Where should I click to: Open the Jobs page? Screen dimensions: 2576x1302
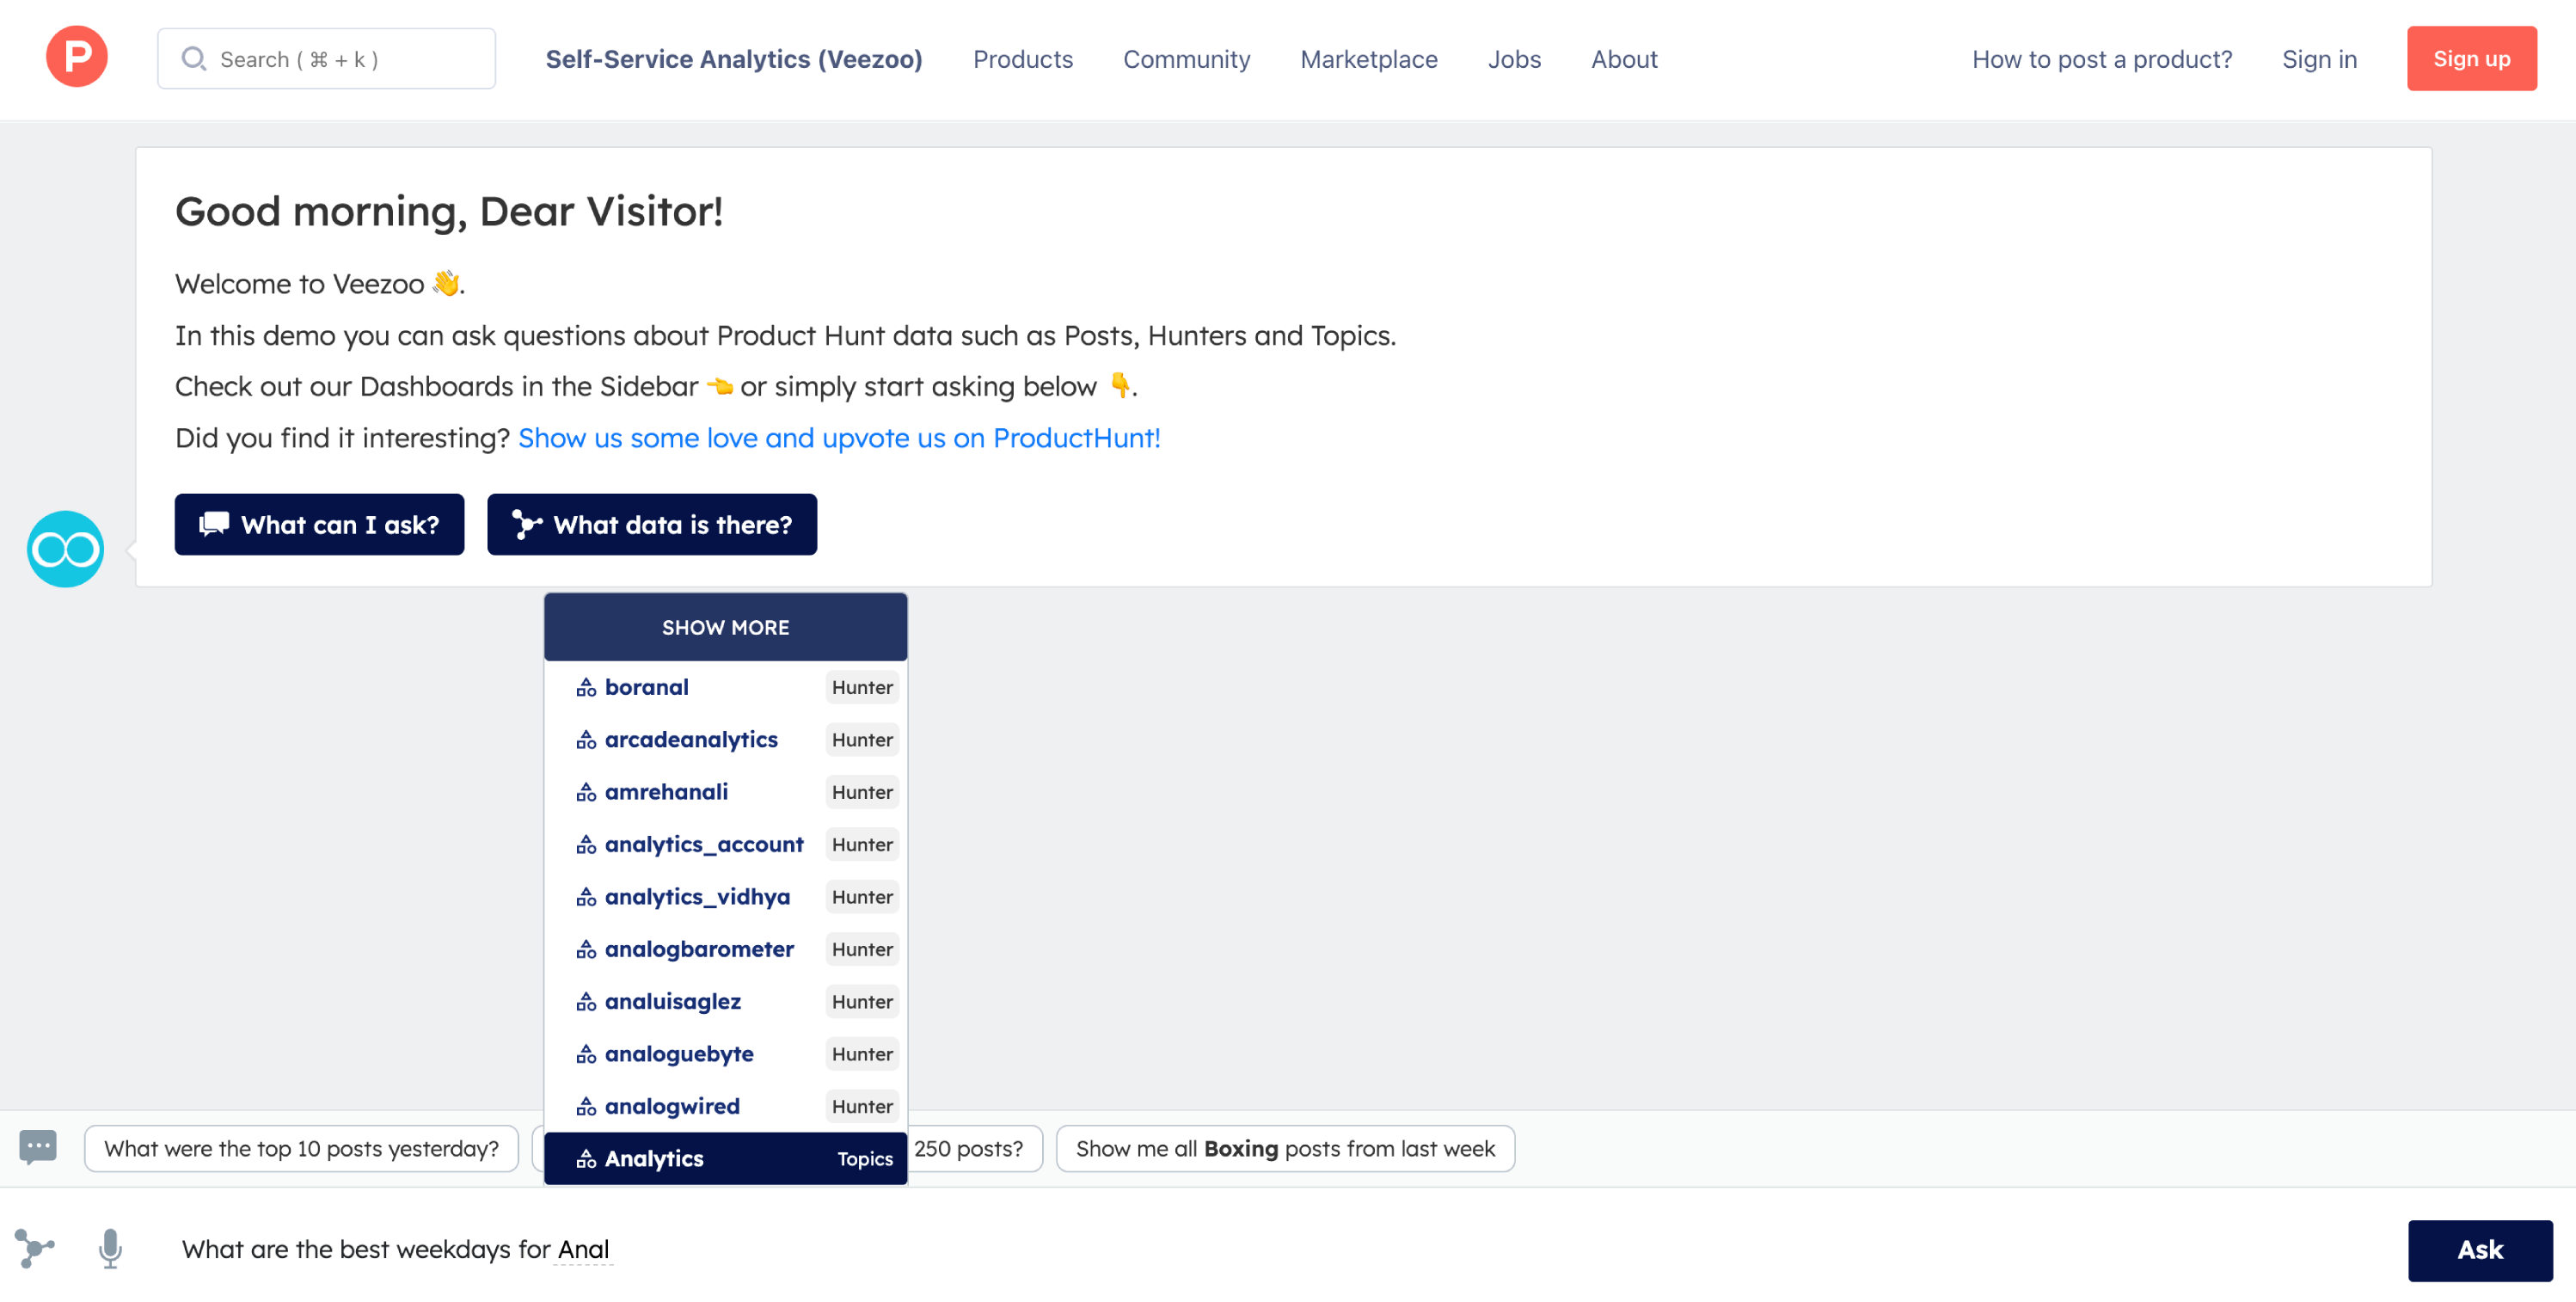coord(1514,59)
